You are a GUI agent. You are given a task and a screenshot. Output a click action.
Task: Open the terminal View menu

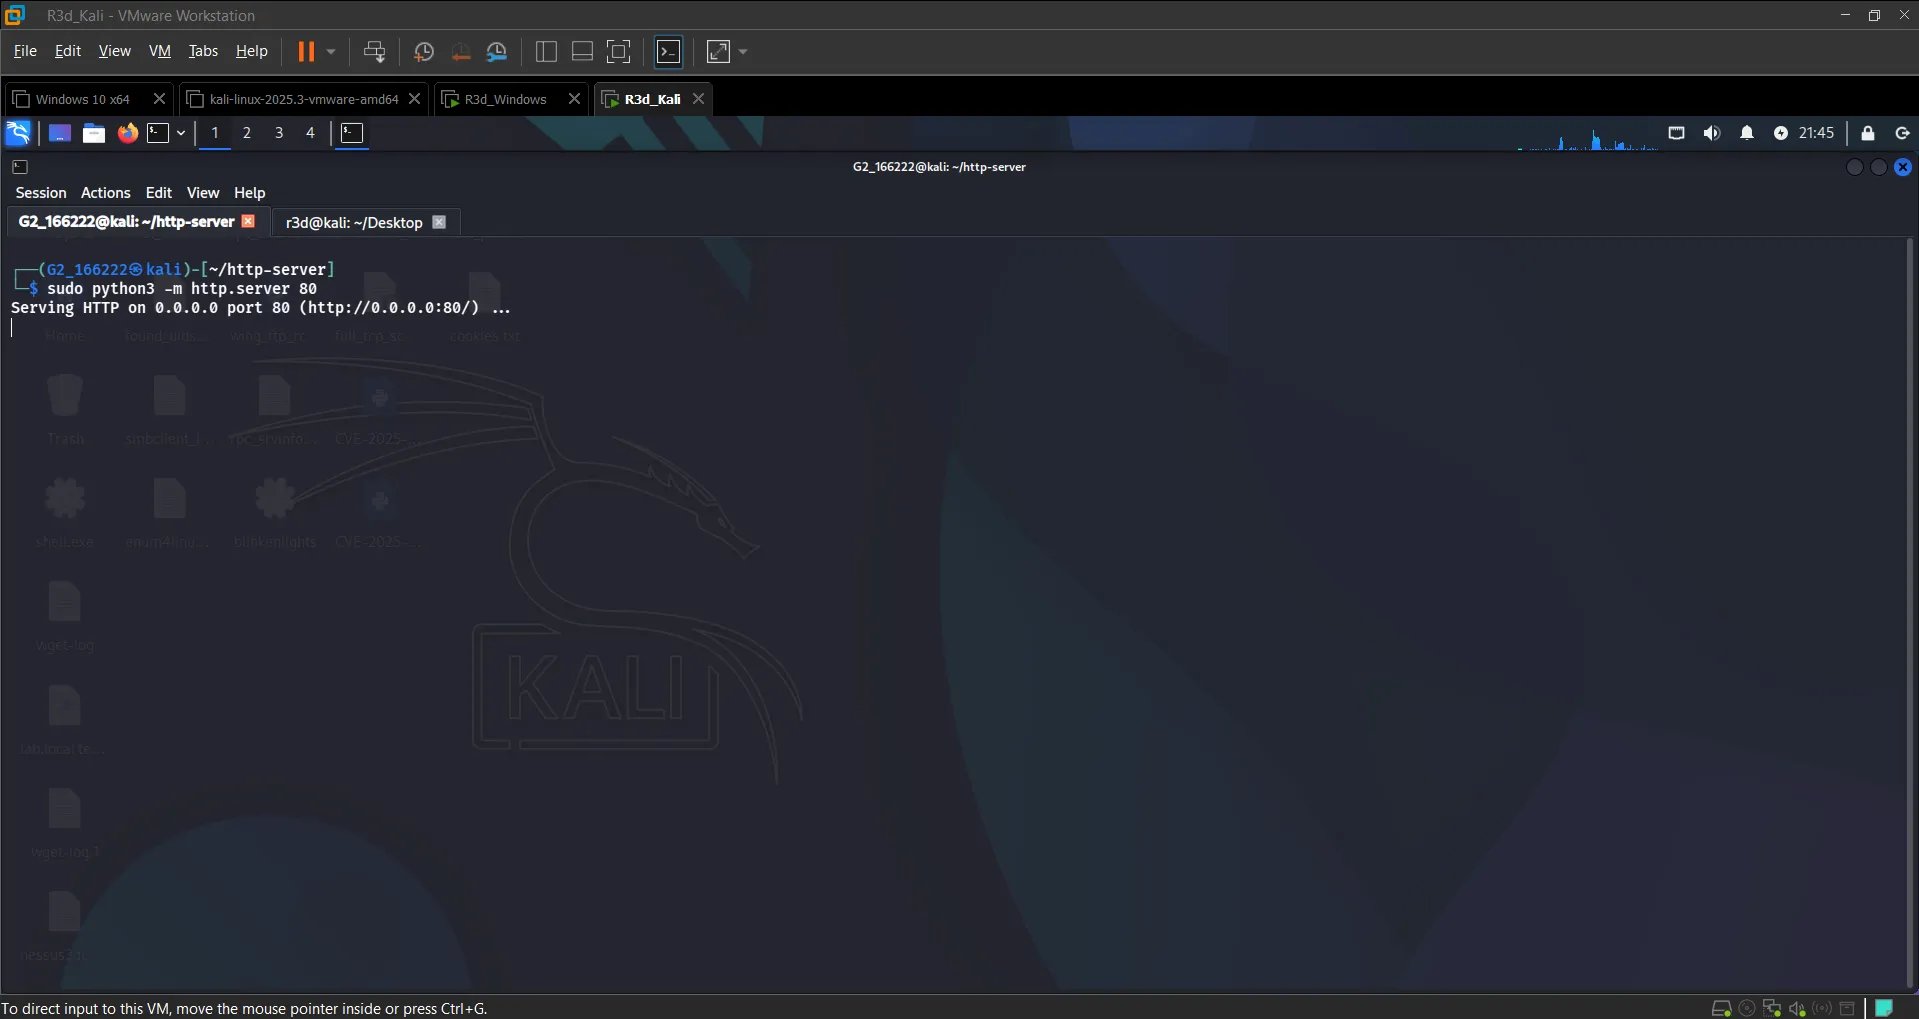203,193
